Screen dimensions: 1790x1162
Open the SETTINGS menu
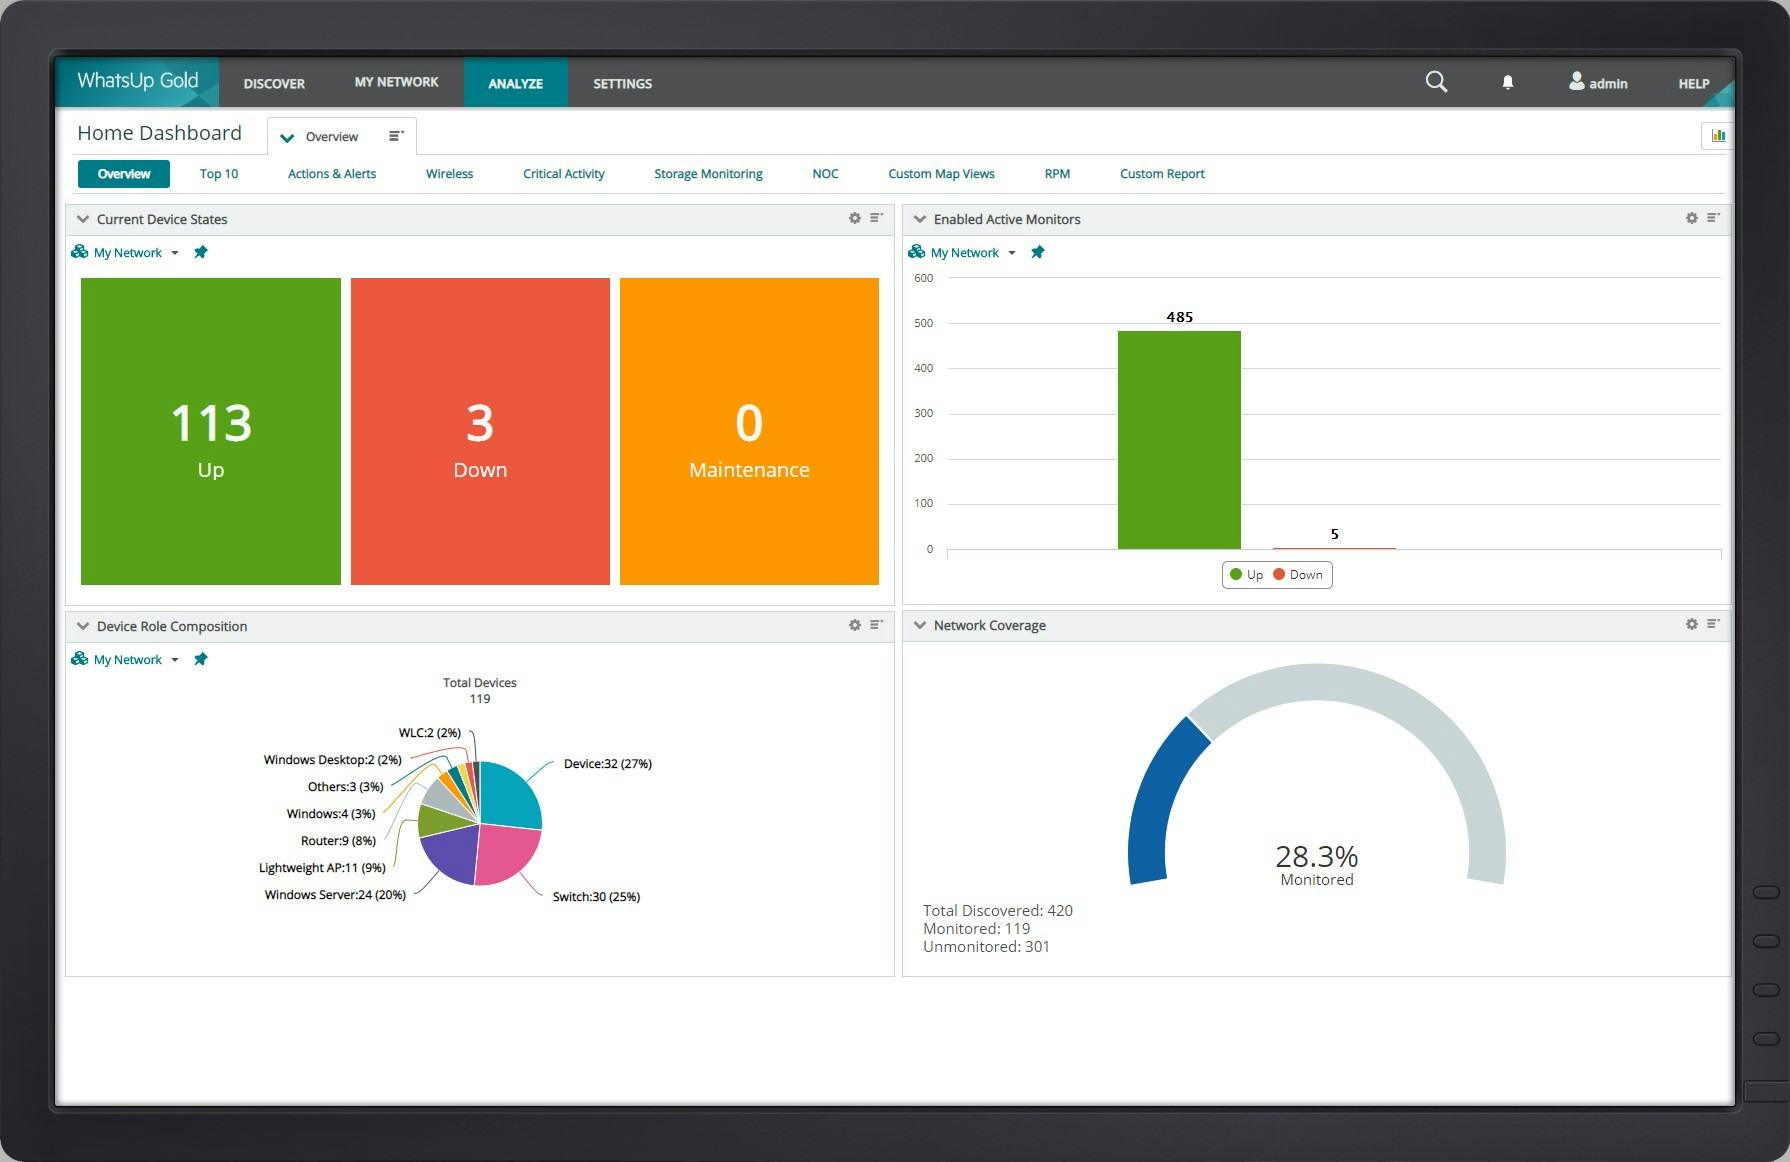(x=622, y=83)
